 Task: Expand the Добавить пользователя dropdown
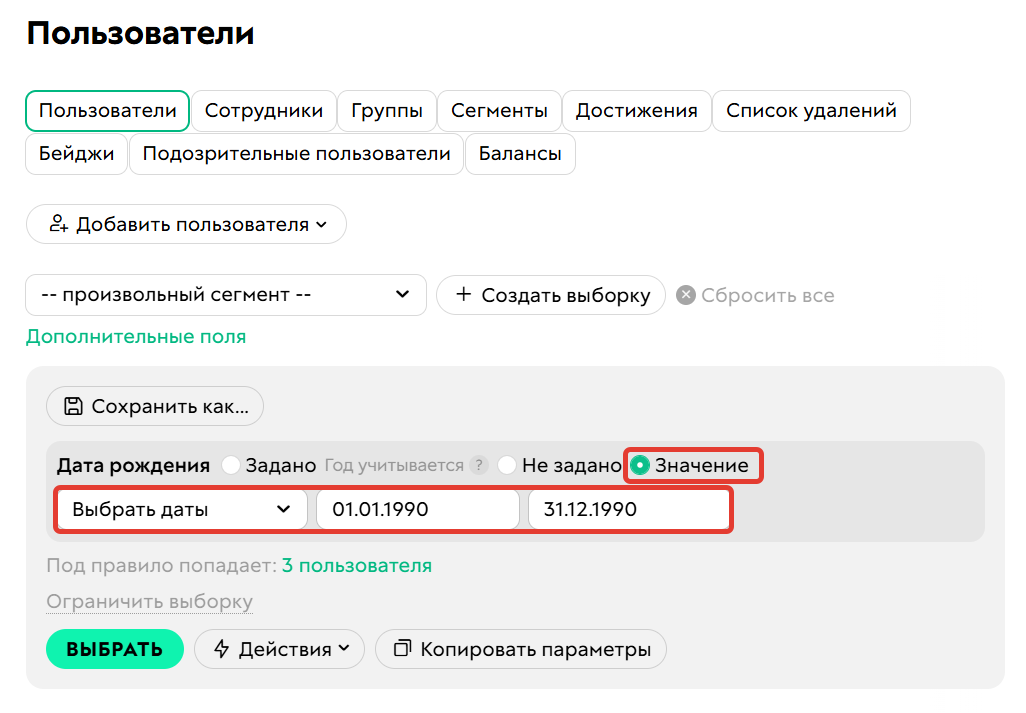[x=321, y=224]
